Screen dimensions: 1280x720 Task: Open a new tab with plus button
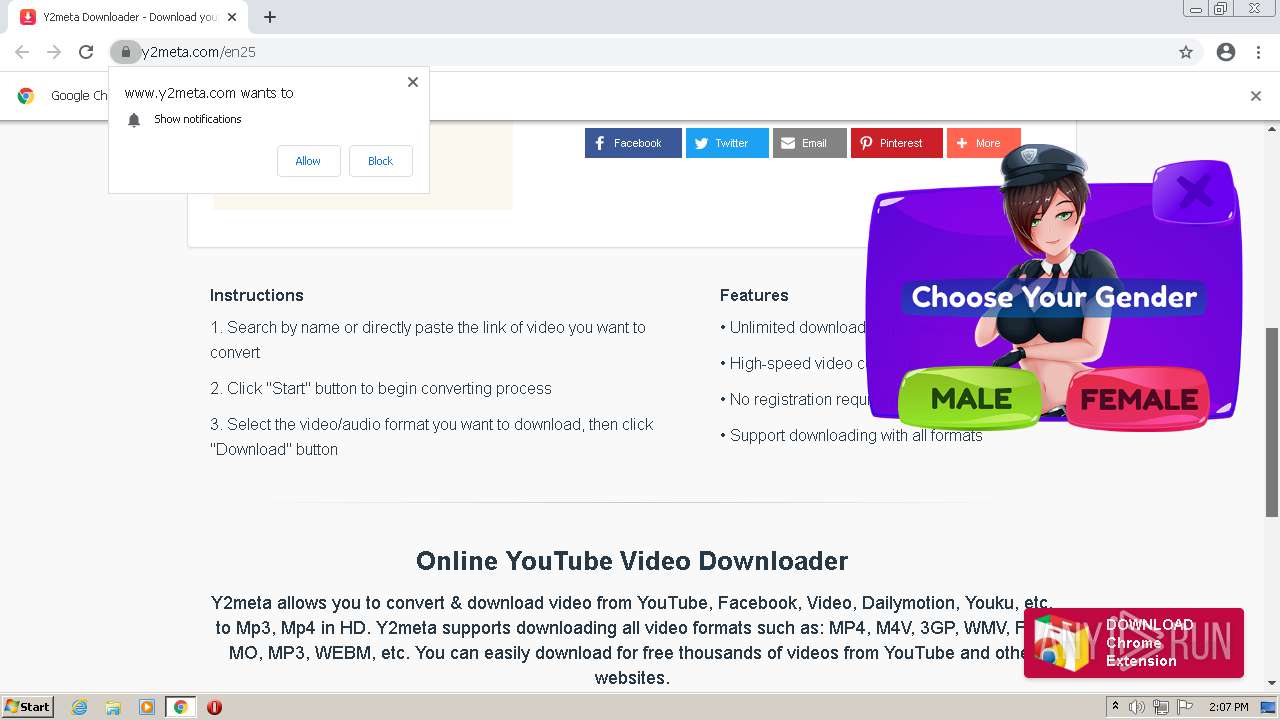click(x=270, y=17)
